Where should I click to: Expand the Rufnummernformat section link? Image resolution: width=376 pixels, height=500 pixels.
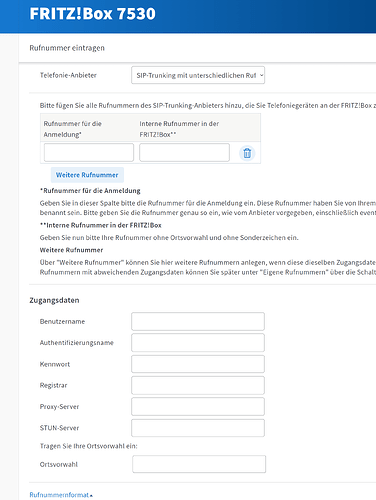[x=61, y=495]
